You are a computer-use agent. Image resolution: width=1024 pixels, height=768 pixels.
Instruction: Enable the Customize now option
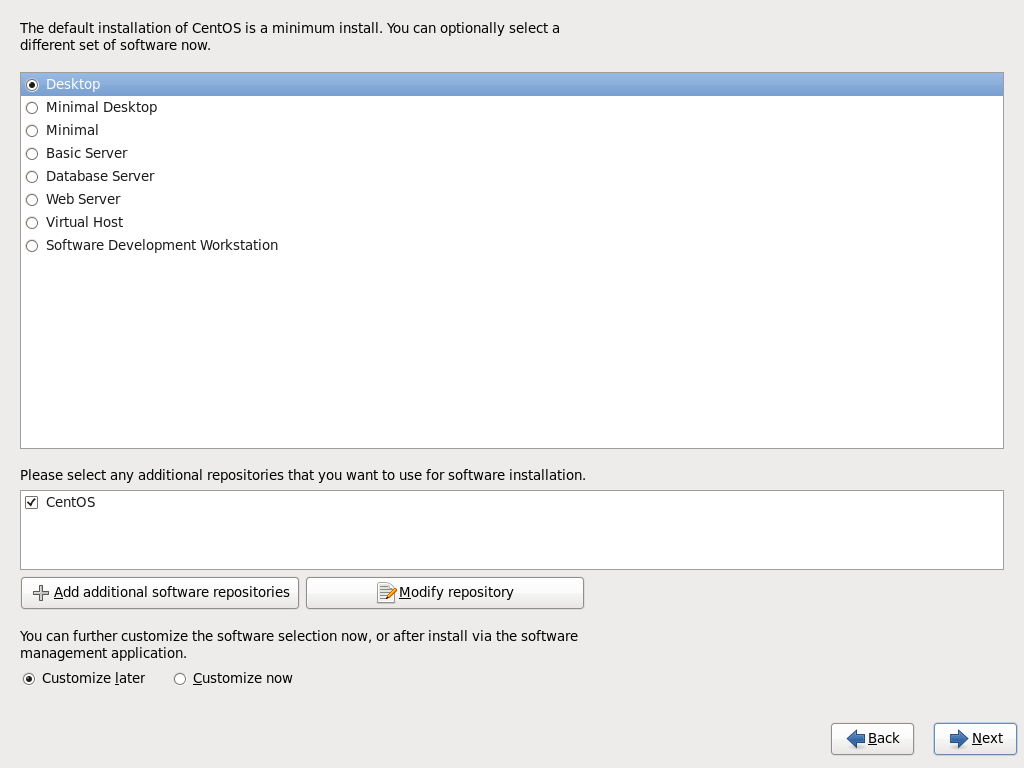(179, 678)
